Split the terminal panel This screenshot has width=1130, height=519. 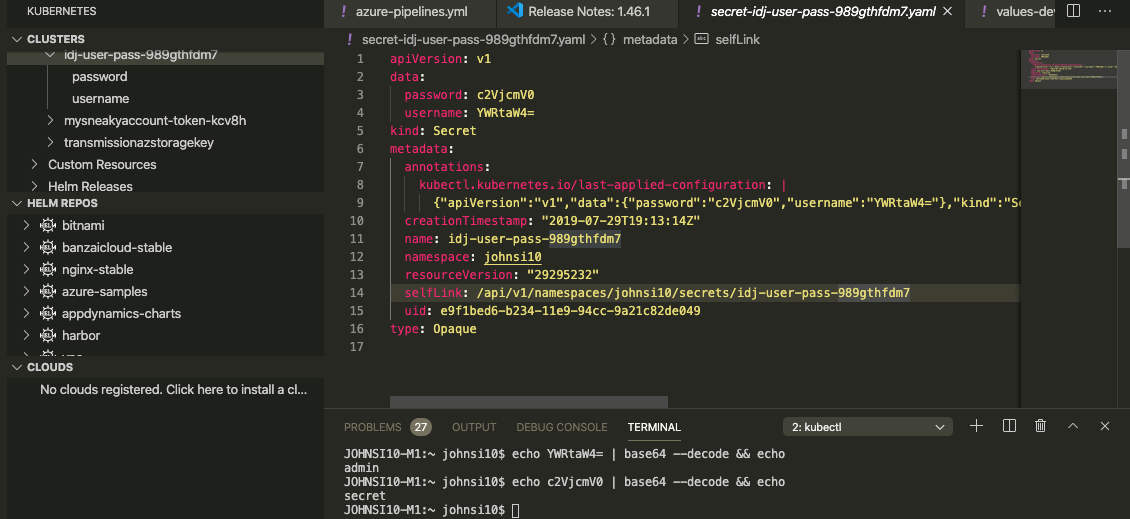pyautogui.click(x=1009, y=426)
